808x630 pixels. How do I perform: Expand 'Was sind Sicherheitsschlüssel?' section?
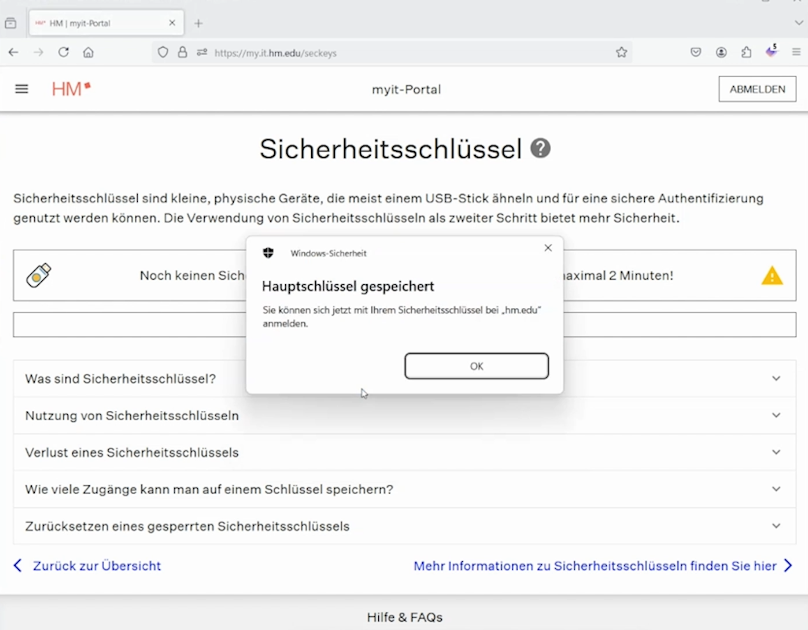pyautogui.click(x=120, y=379)
